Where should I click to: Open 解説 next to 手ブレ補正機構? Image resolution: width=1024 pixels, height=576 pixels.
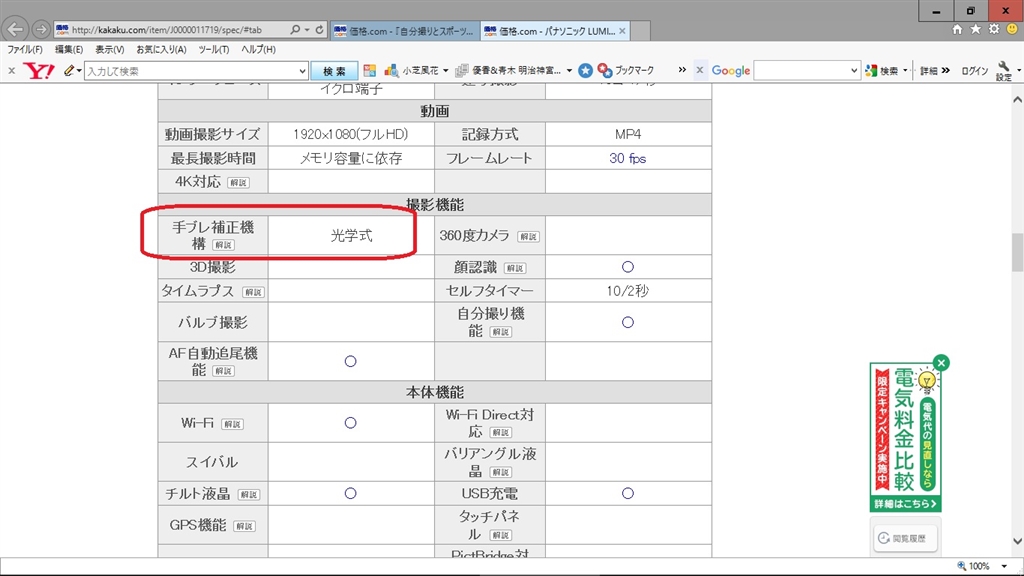pyautogui.click(x=224, y=245)
